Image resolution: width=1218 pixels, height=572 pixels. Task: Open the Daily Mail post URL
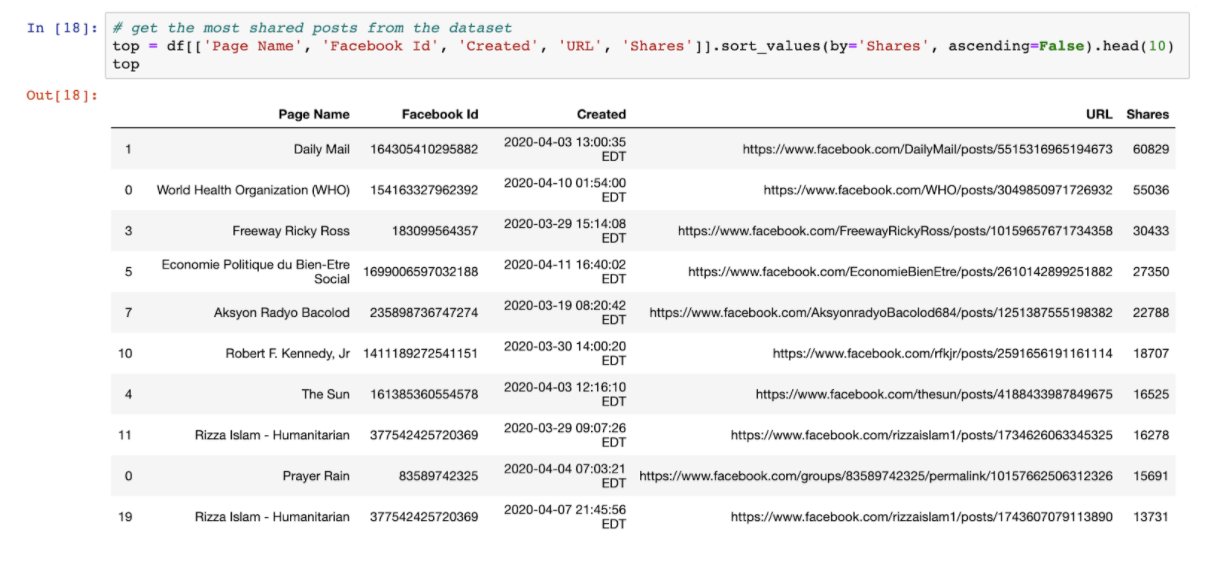pyautogui.click(x=927, y=149)
